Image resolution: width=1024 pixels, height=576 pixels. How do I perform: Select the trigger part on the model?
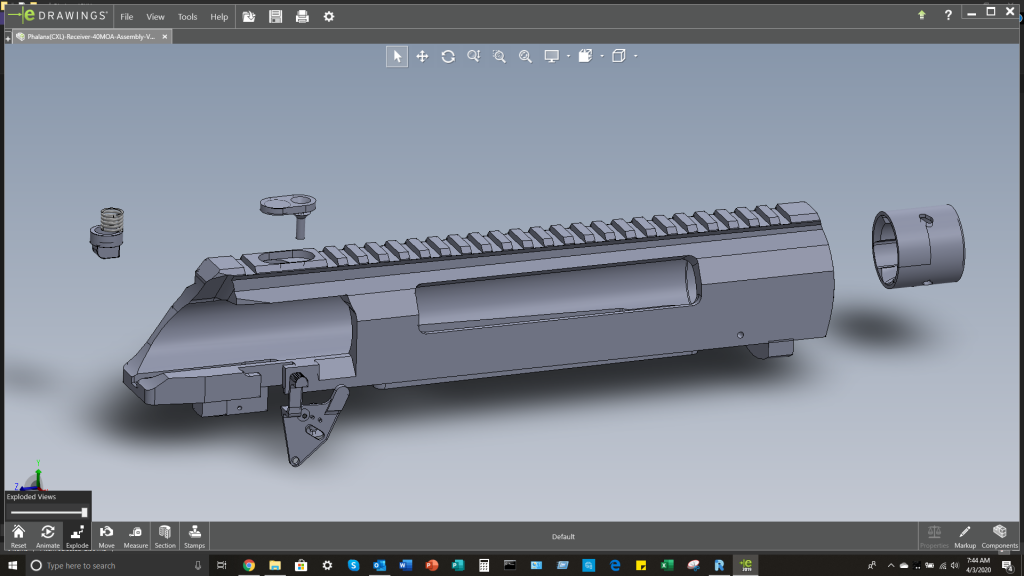pyautogui.click(x=312, y=424)
